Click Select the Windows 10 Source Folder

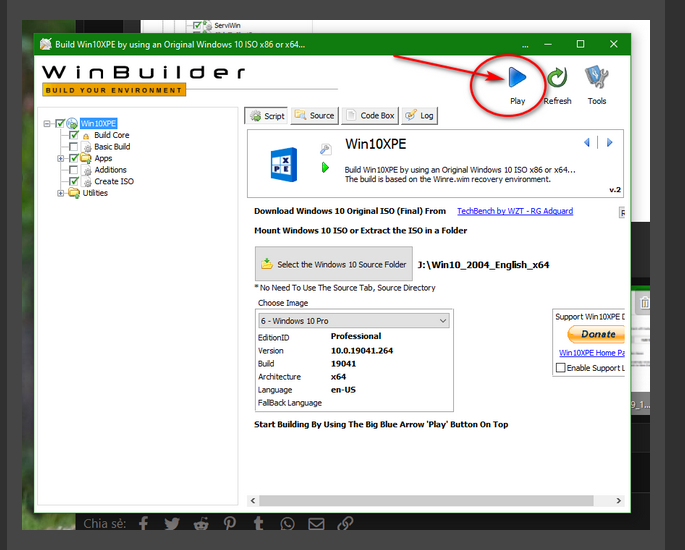tap(334, 264)
